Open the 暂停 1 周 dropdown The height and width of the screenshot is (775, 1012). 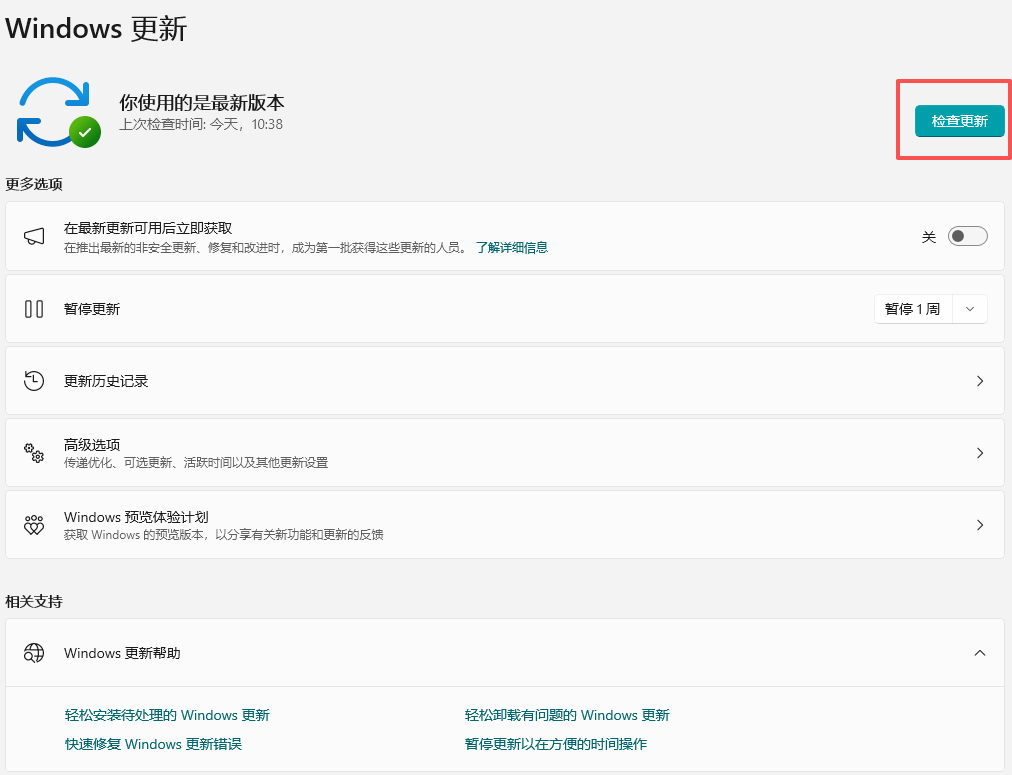(969, 308)
